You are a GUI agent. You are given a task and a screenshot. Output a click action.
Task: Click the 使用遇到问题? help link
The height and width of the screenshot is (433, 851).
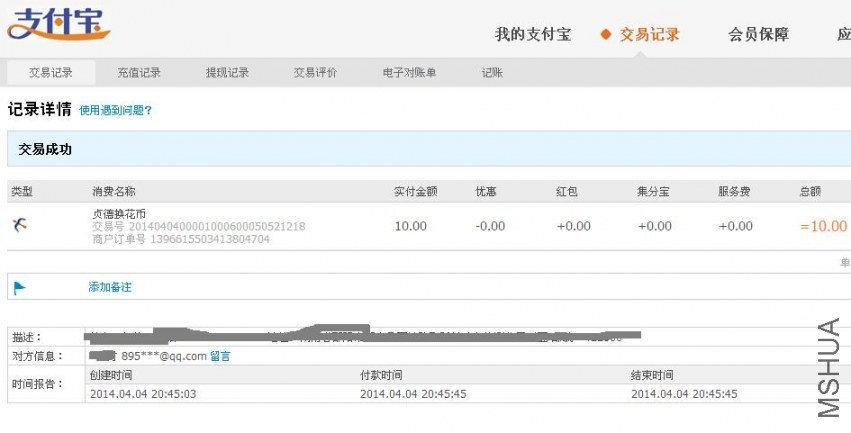click(x=116, y=111)
